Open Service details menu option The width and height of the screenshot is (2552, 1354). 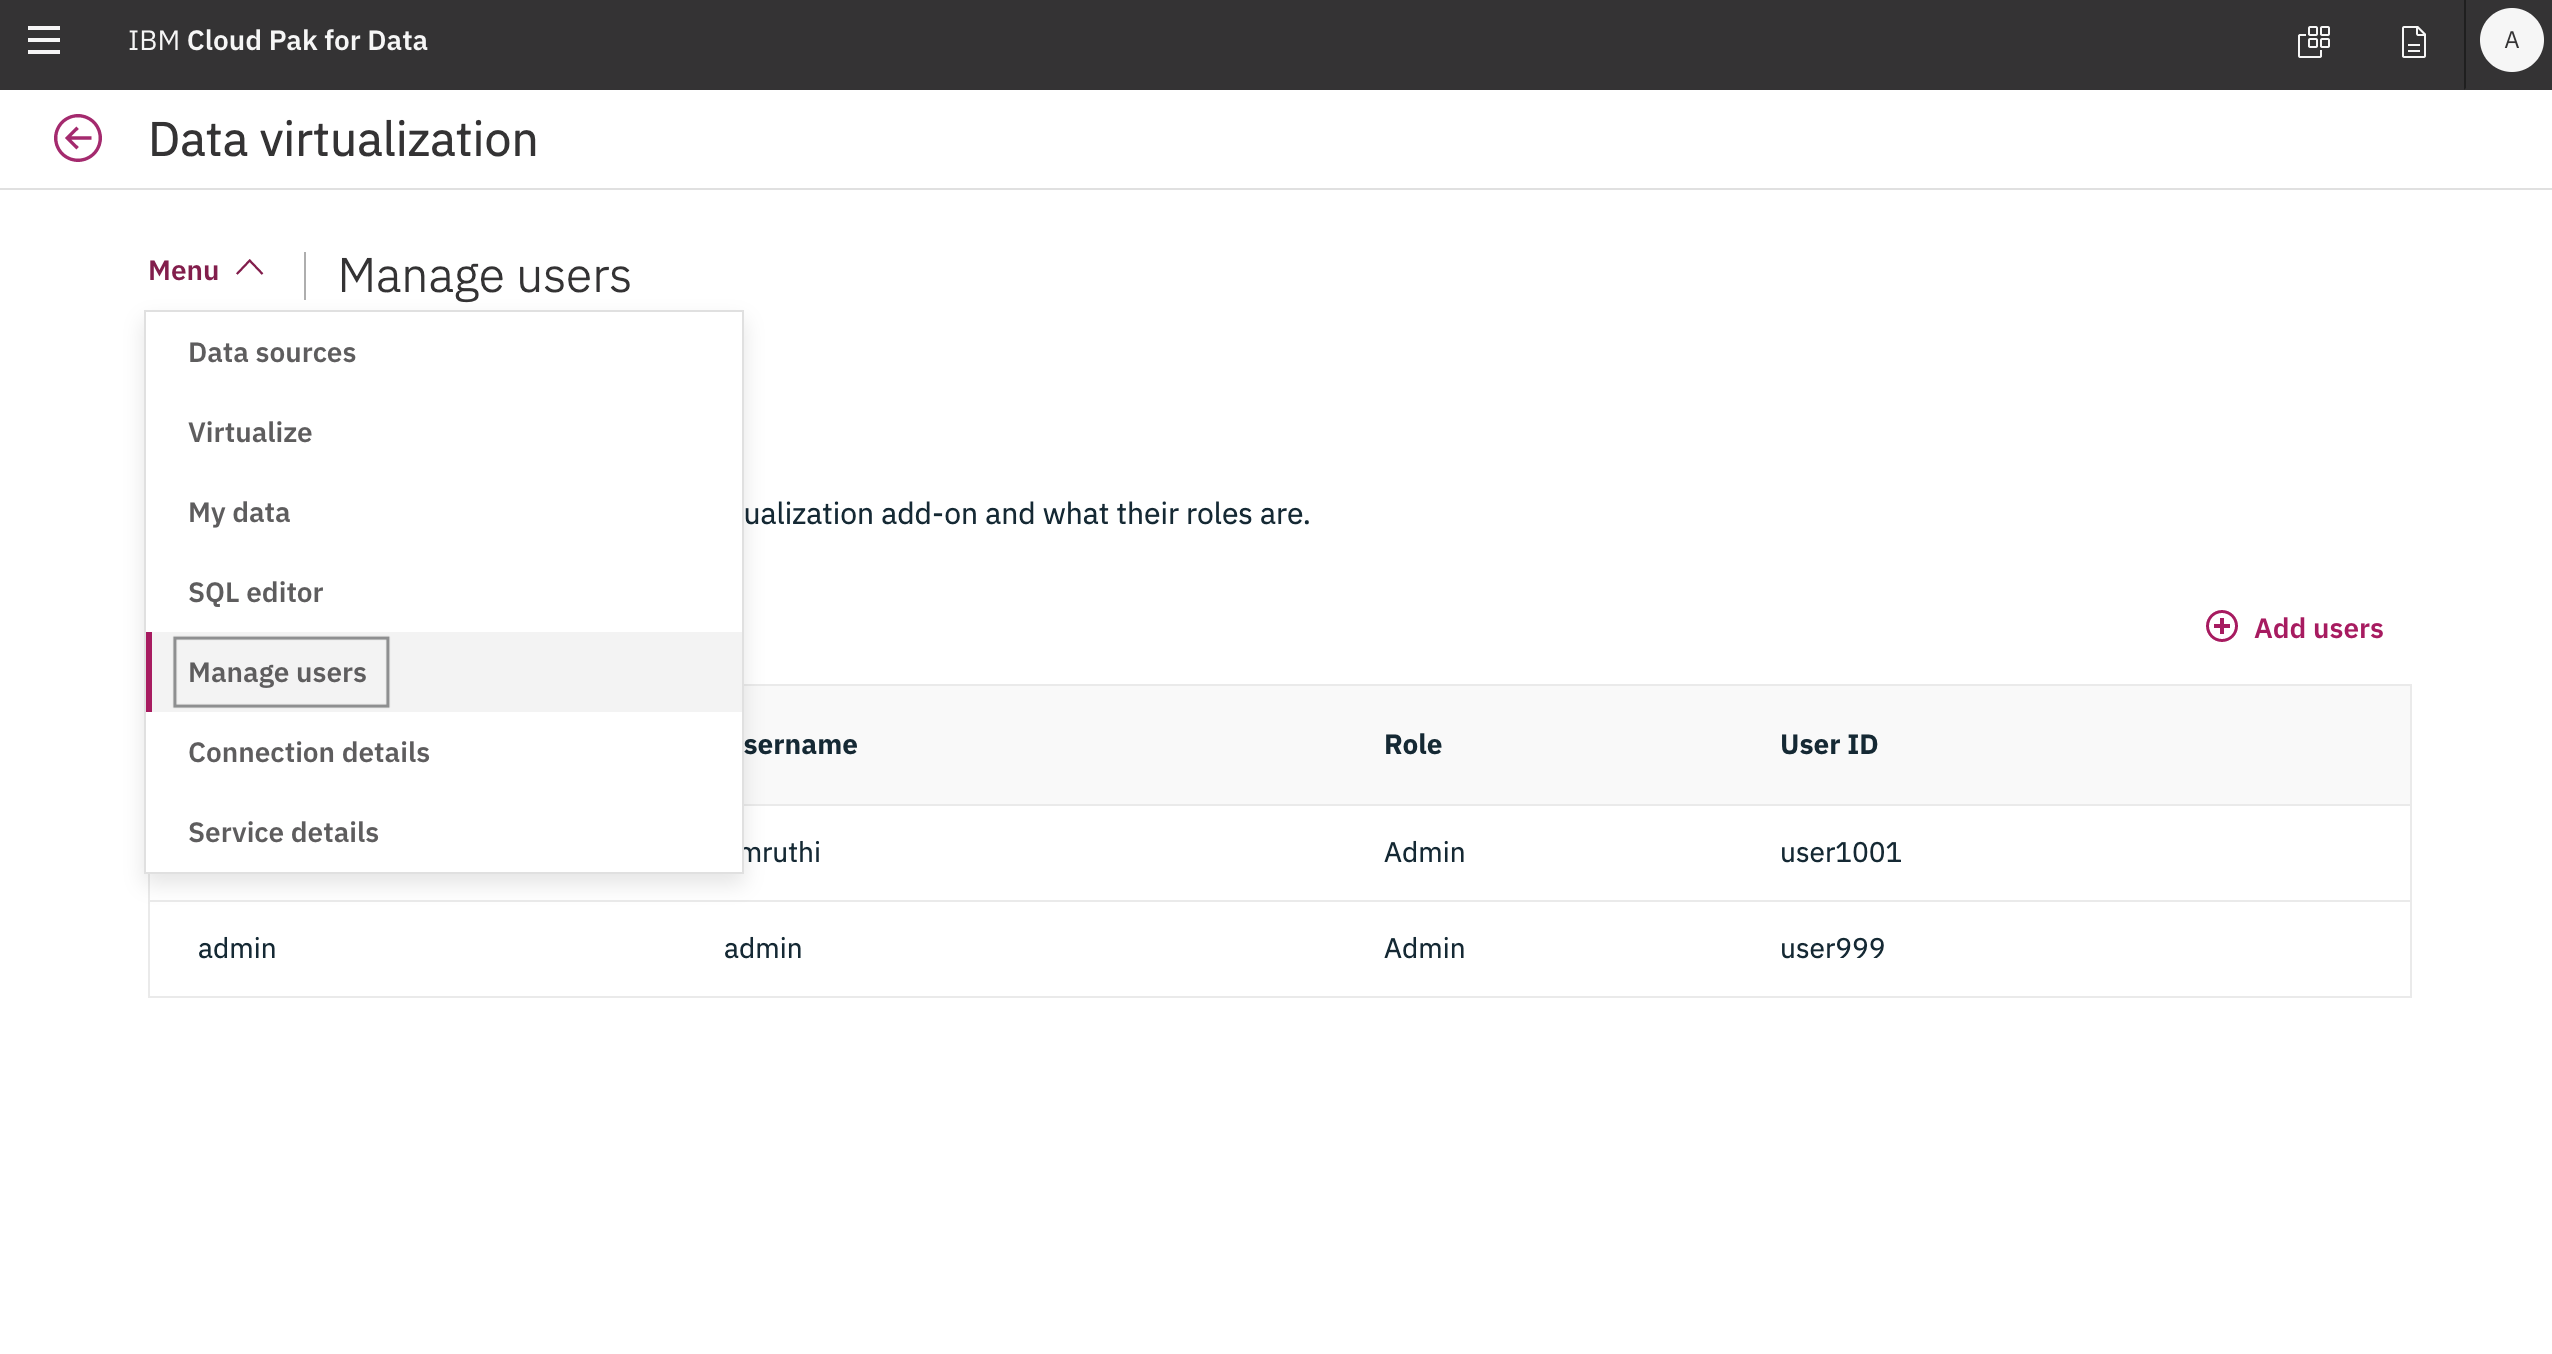tap(284, 832)
